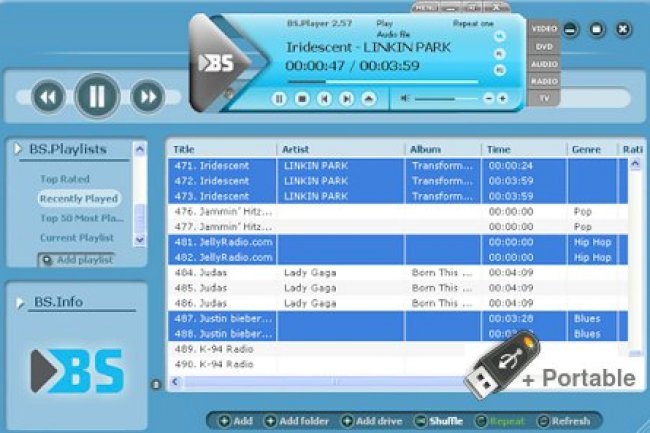650x433 pixels.
Task: Toggle Repeat mode in bottom toolbar
Action: click(500, 421)
